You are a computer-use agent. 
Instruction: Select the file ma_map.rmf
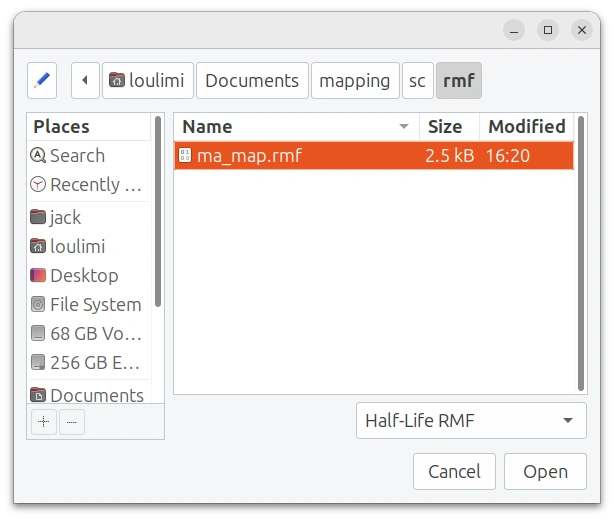(x=374, y=155)
